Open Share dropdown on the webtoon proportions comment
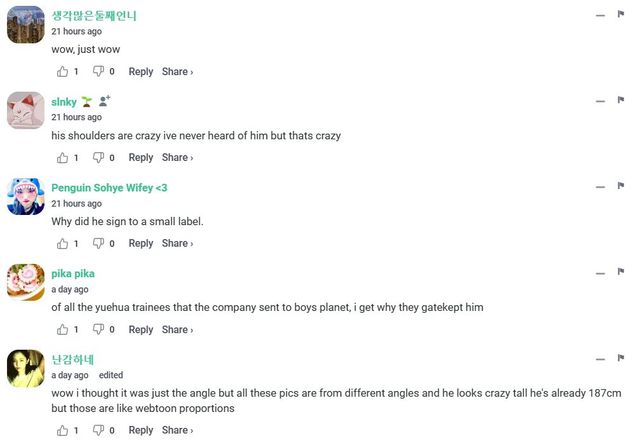This screenshot has height=442, width=640. (x=177, y=431)
